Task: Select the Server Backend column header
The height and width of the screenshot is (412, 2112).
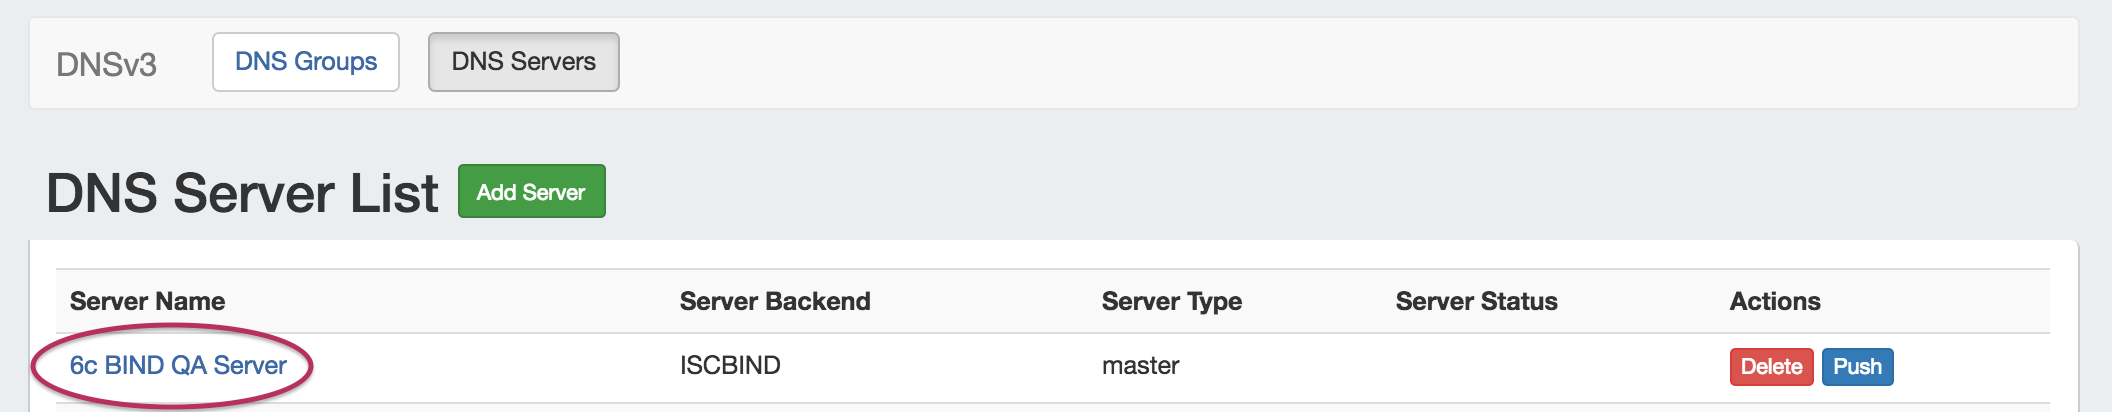Action: (775, 302)
